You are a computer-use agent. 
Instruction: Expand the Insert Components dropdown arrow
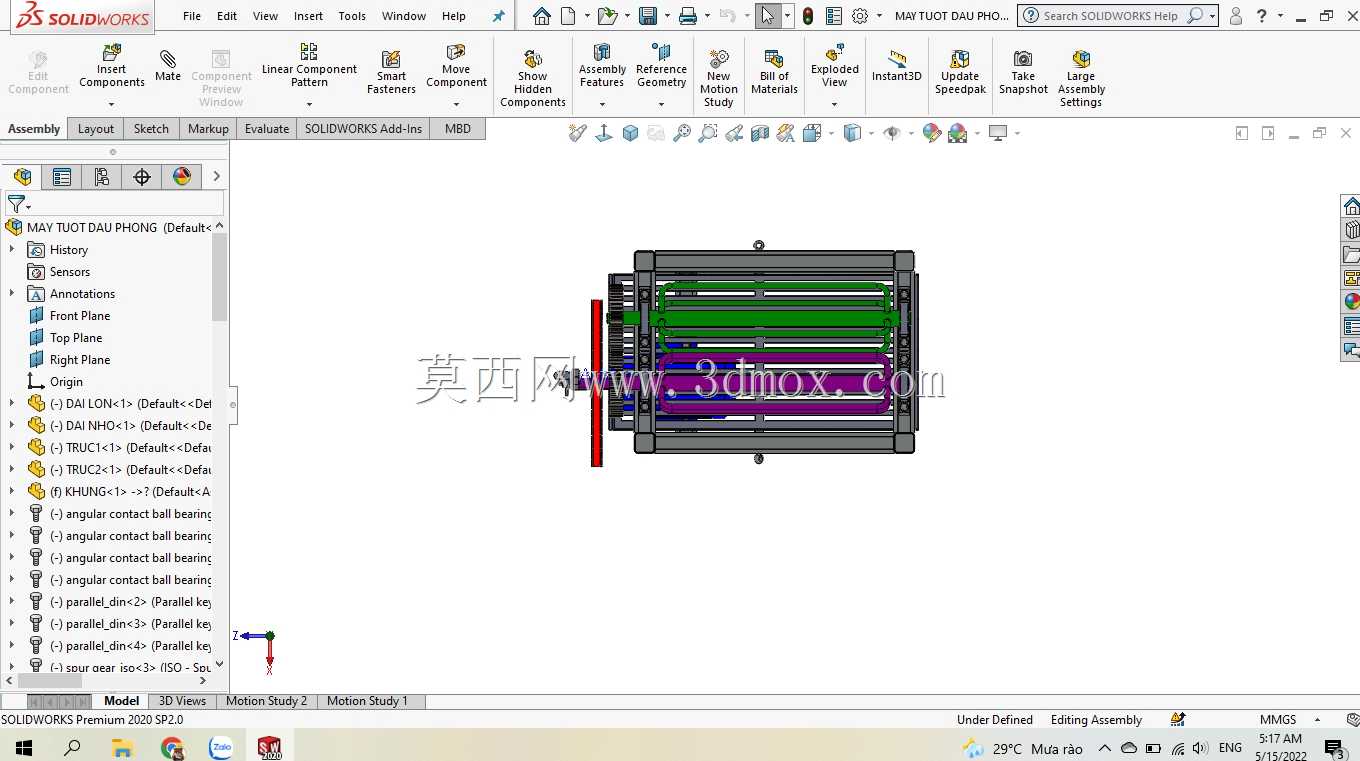(x=112, y=104)
